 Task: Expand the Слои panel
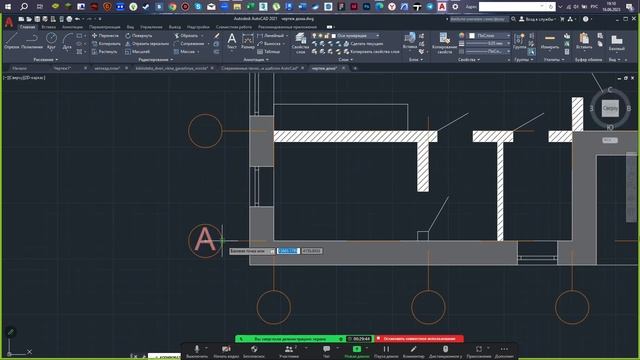pyautogui.click(x=345, y=60)
